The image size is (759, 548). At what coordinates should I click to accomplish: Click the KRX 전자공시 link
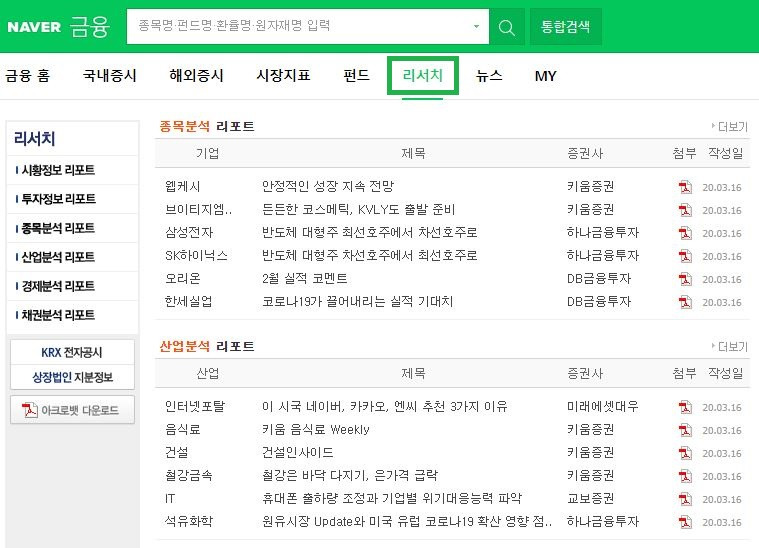(x=72, y=352)
